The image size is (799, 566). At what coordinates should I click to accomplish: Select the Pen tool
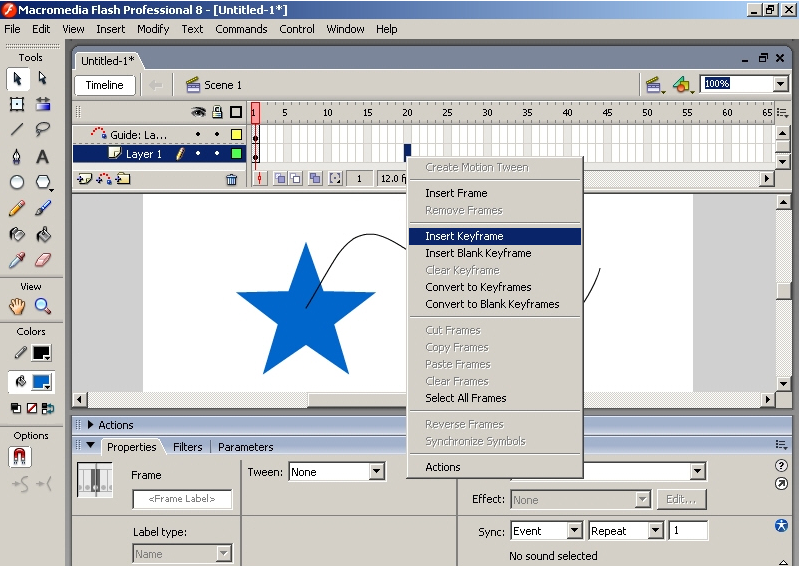(17, 156)
